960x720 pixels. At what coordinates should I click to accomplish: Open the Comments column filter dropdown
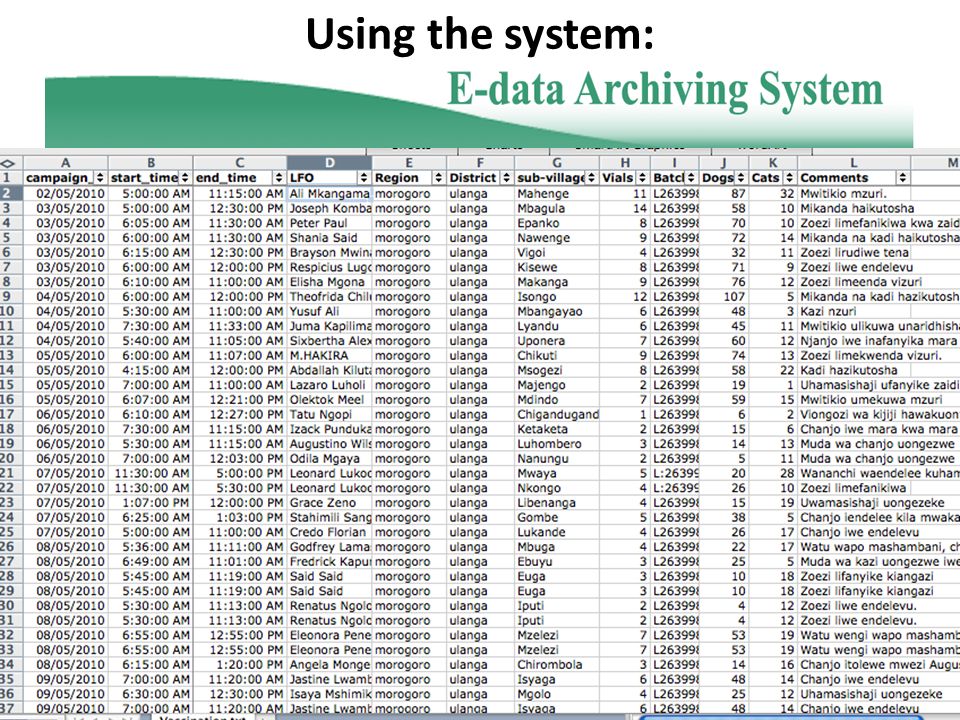coord(903,178)
